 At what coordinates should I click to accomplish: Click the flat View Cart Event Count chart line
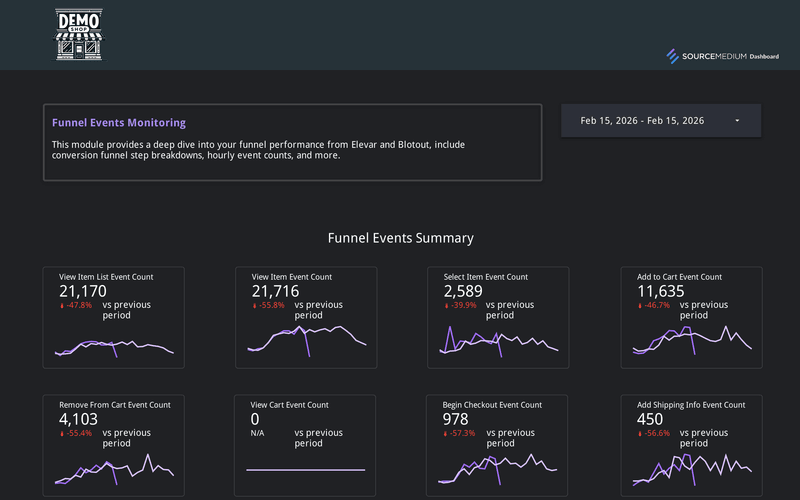(x=306, y=469)
